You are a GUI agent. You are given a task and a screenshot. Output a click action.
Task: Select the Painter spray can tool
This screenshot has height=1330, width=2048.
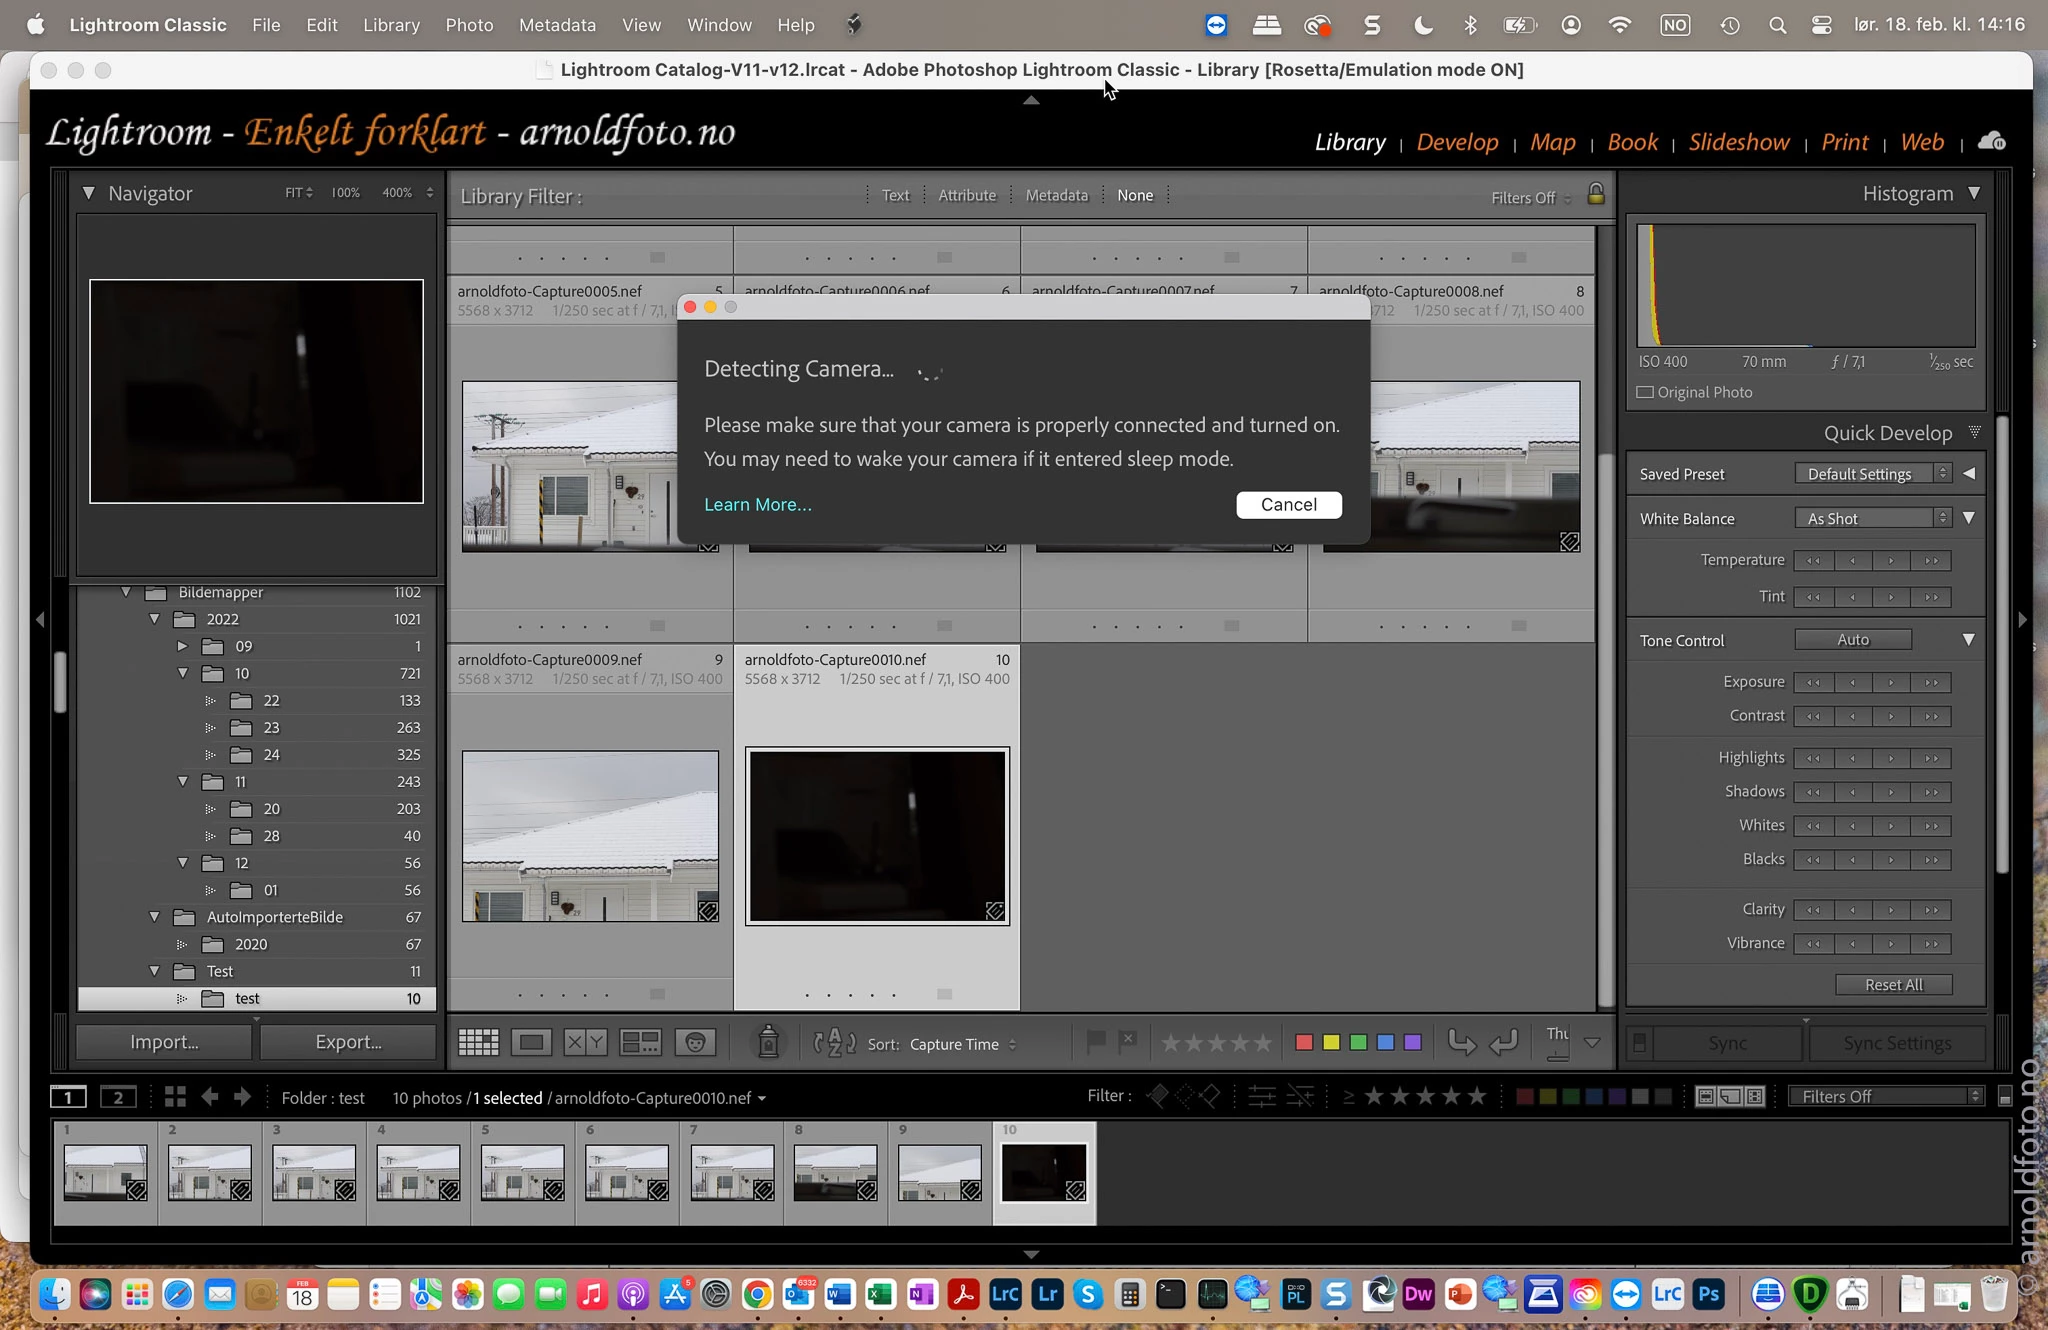pos(768,1043)
